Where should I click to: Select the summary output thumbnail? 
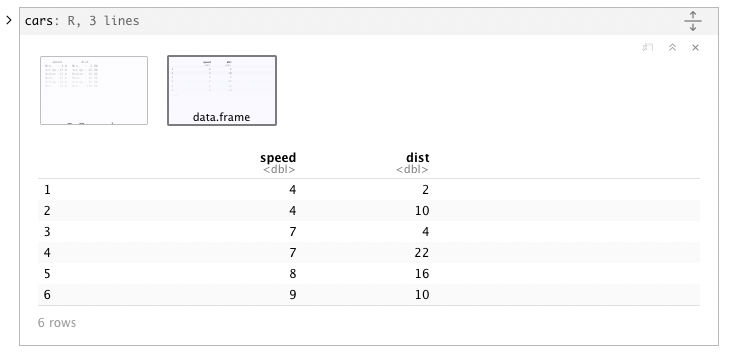[x=94, y=90]
